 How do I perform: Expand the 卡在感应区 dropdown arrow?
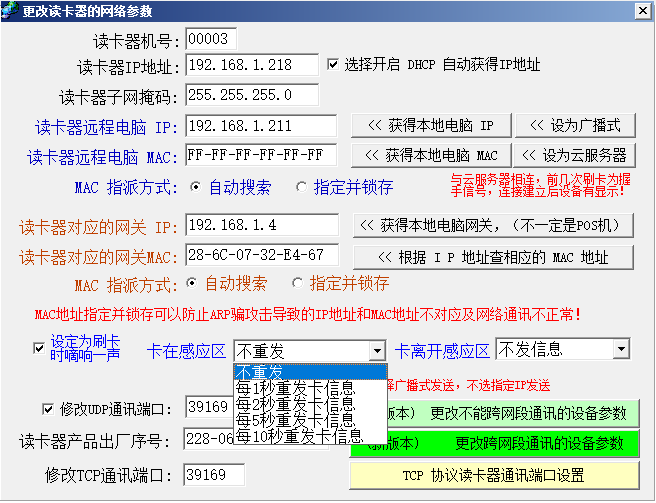(x=376, y=351)
